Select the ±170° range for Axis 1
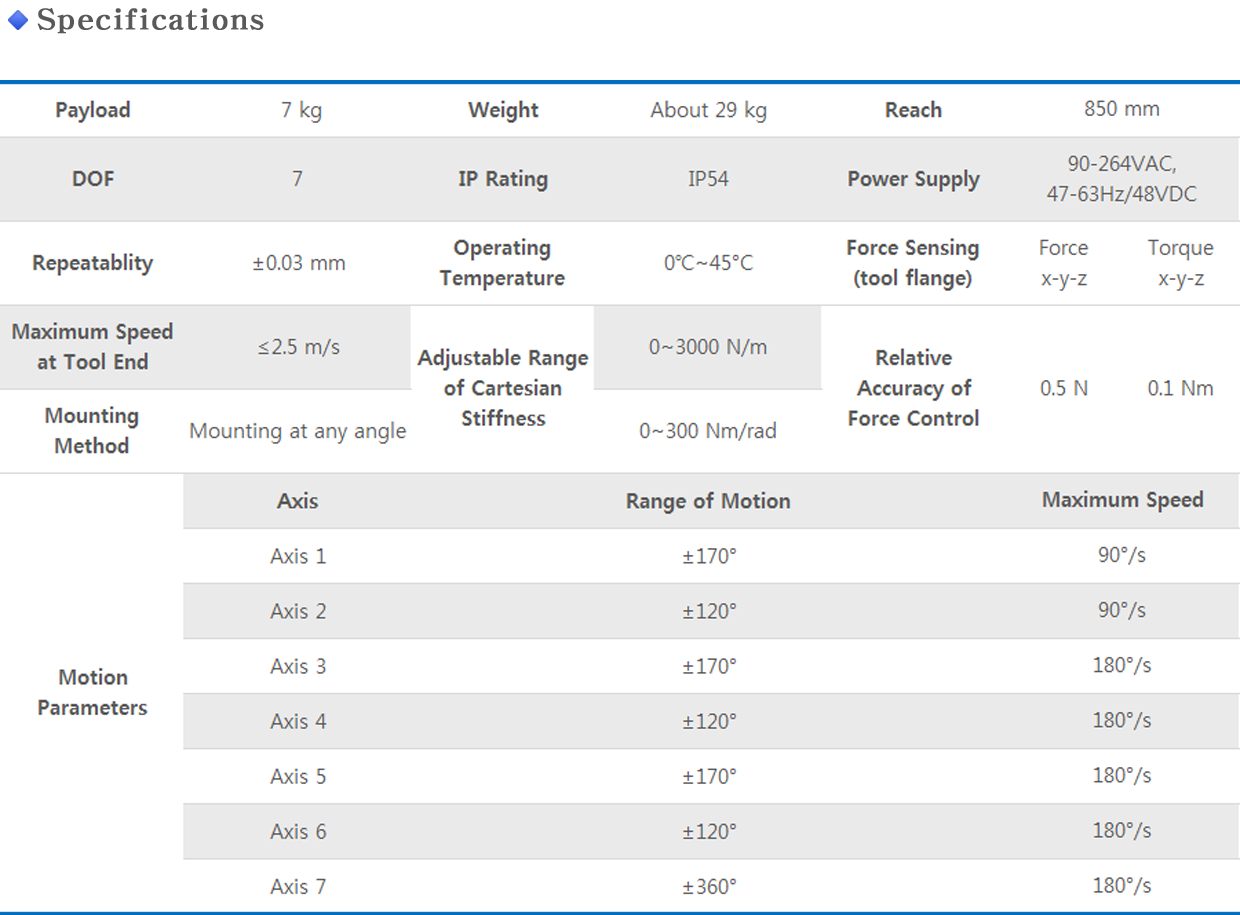Image resolution: width=1240 pixels, height=915 pixels. (x=709, y=556)
